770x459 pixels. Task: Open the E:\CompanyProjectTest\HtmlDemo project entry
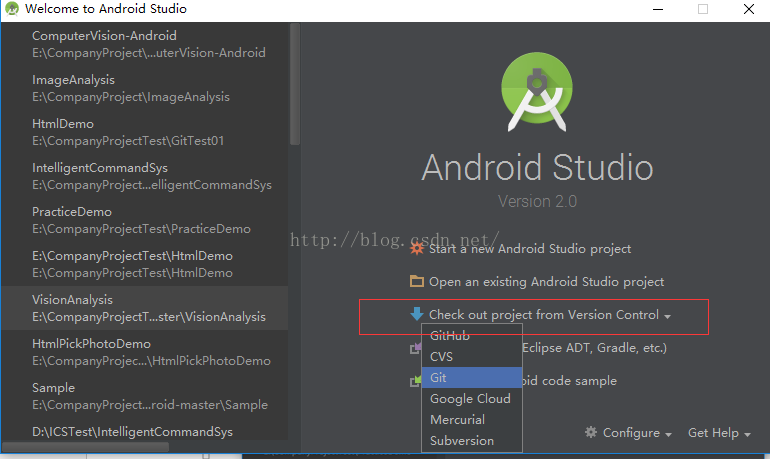tap(145, 264)
